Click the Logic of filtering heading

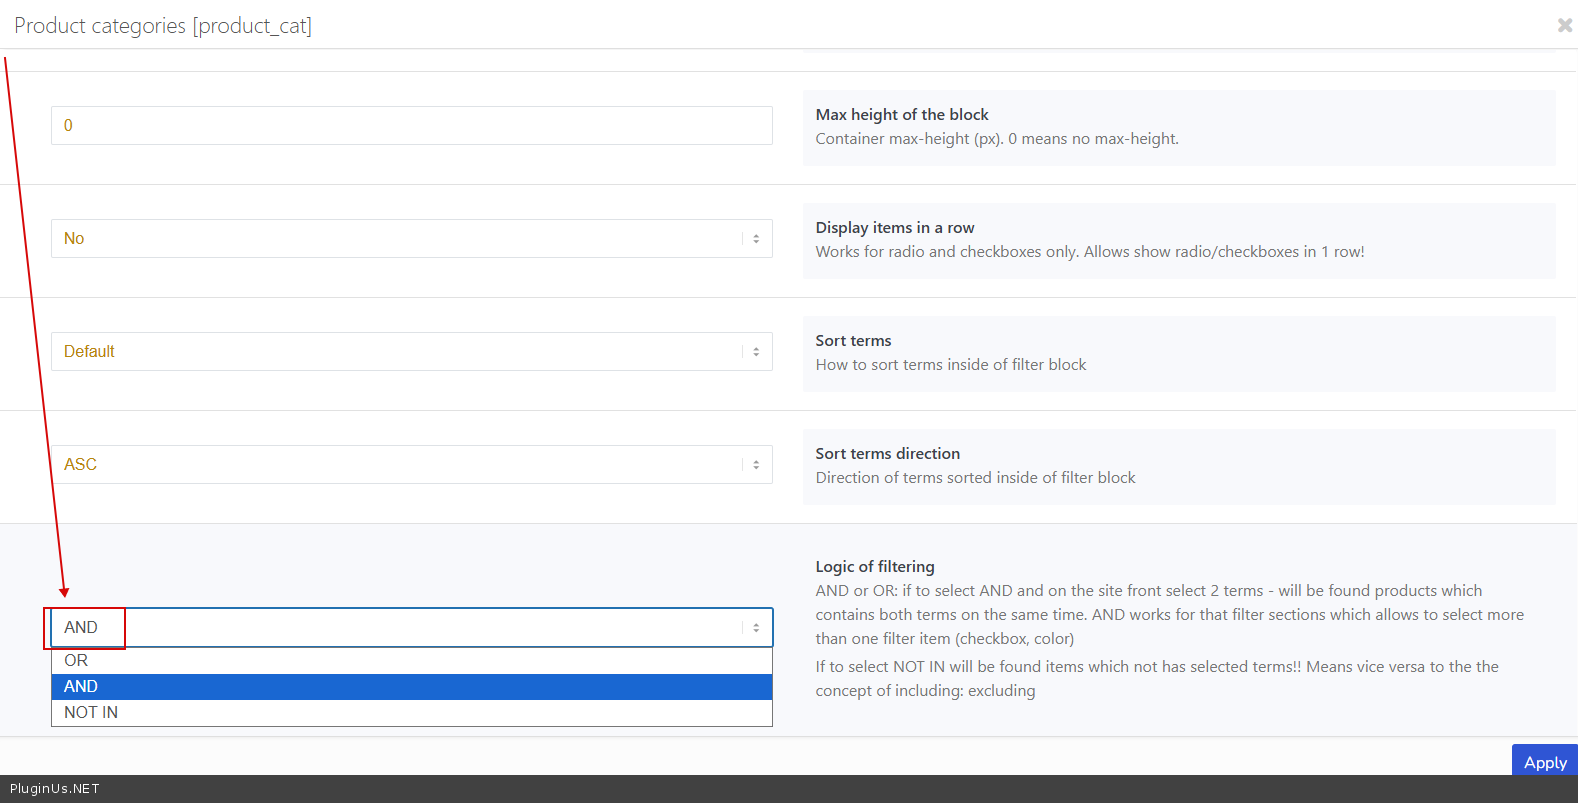point(874,567)
